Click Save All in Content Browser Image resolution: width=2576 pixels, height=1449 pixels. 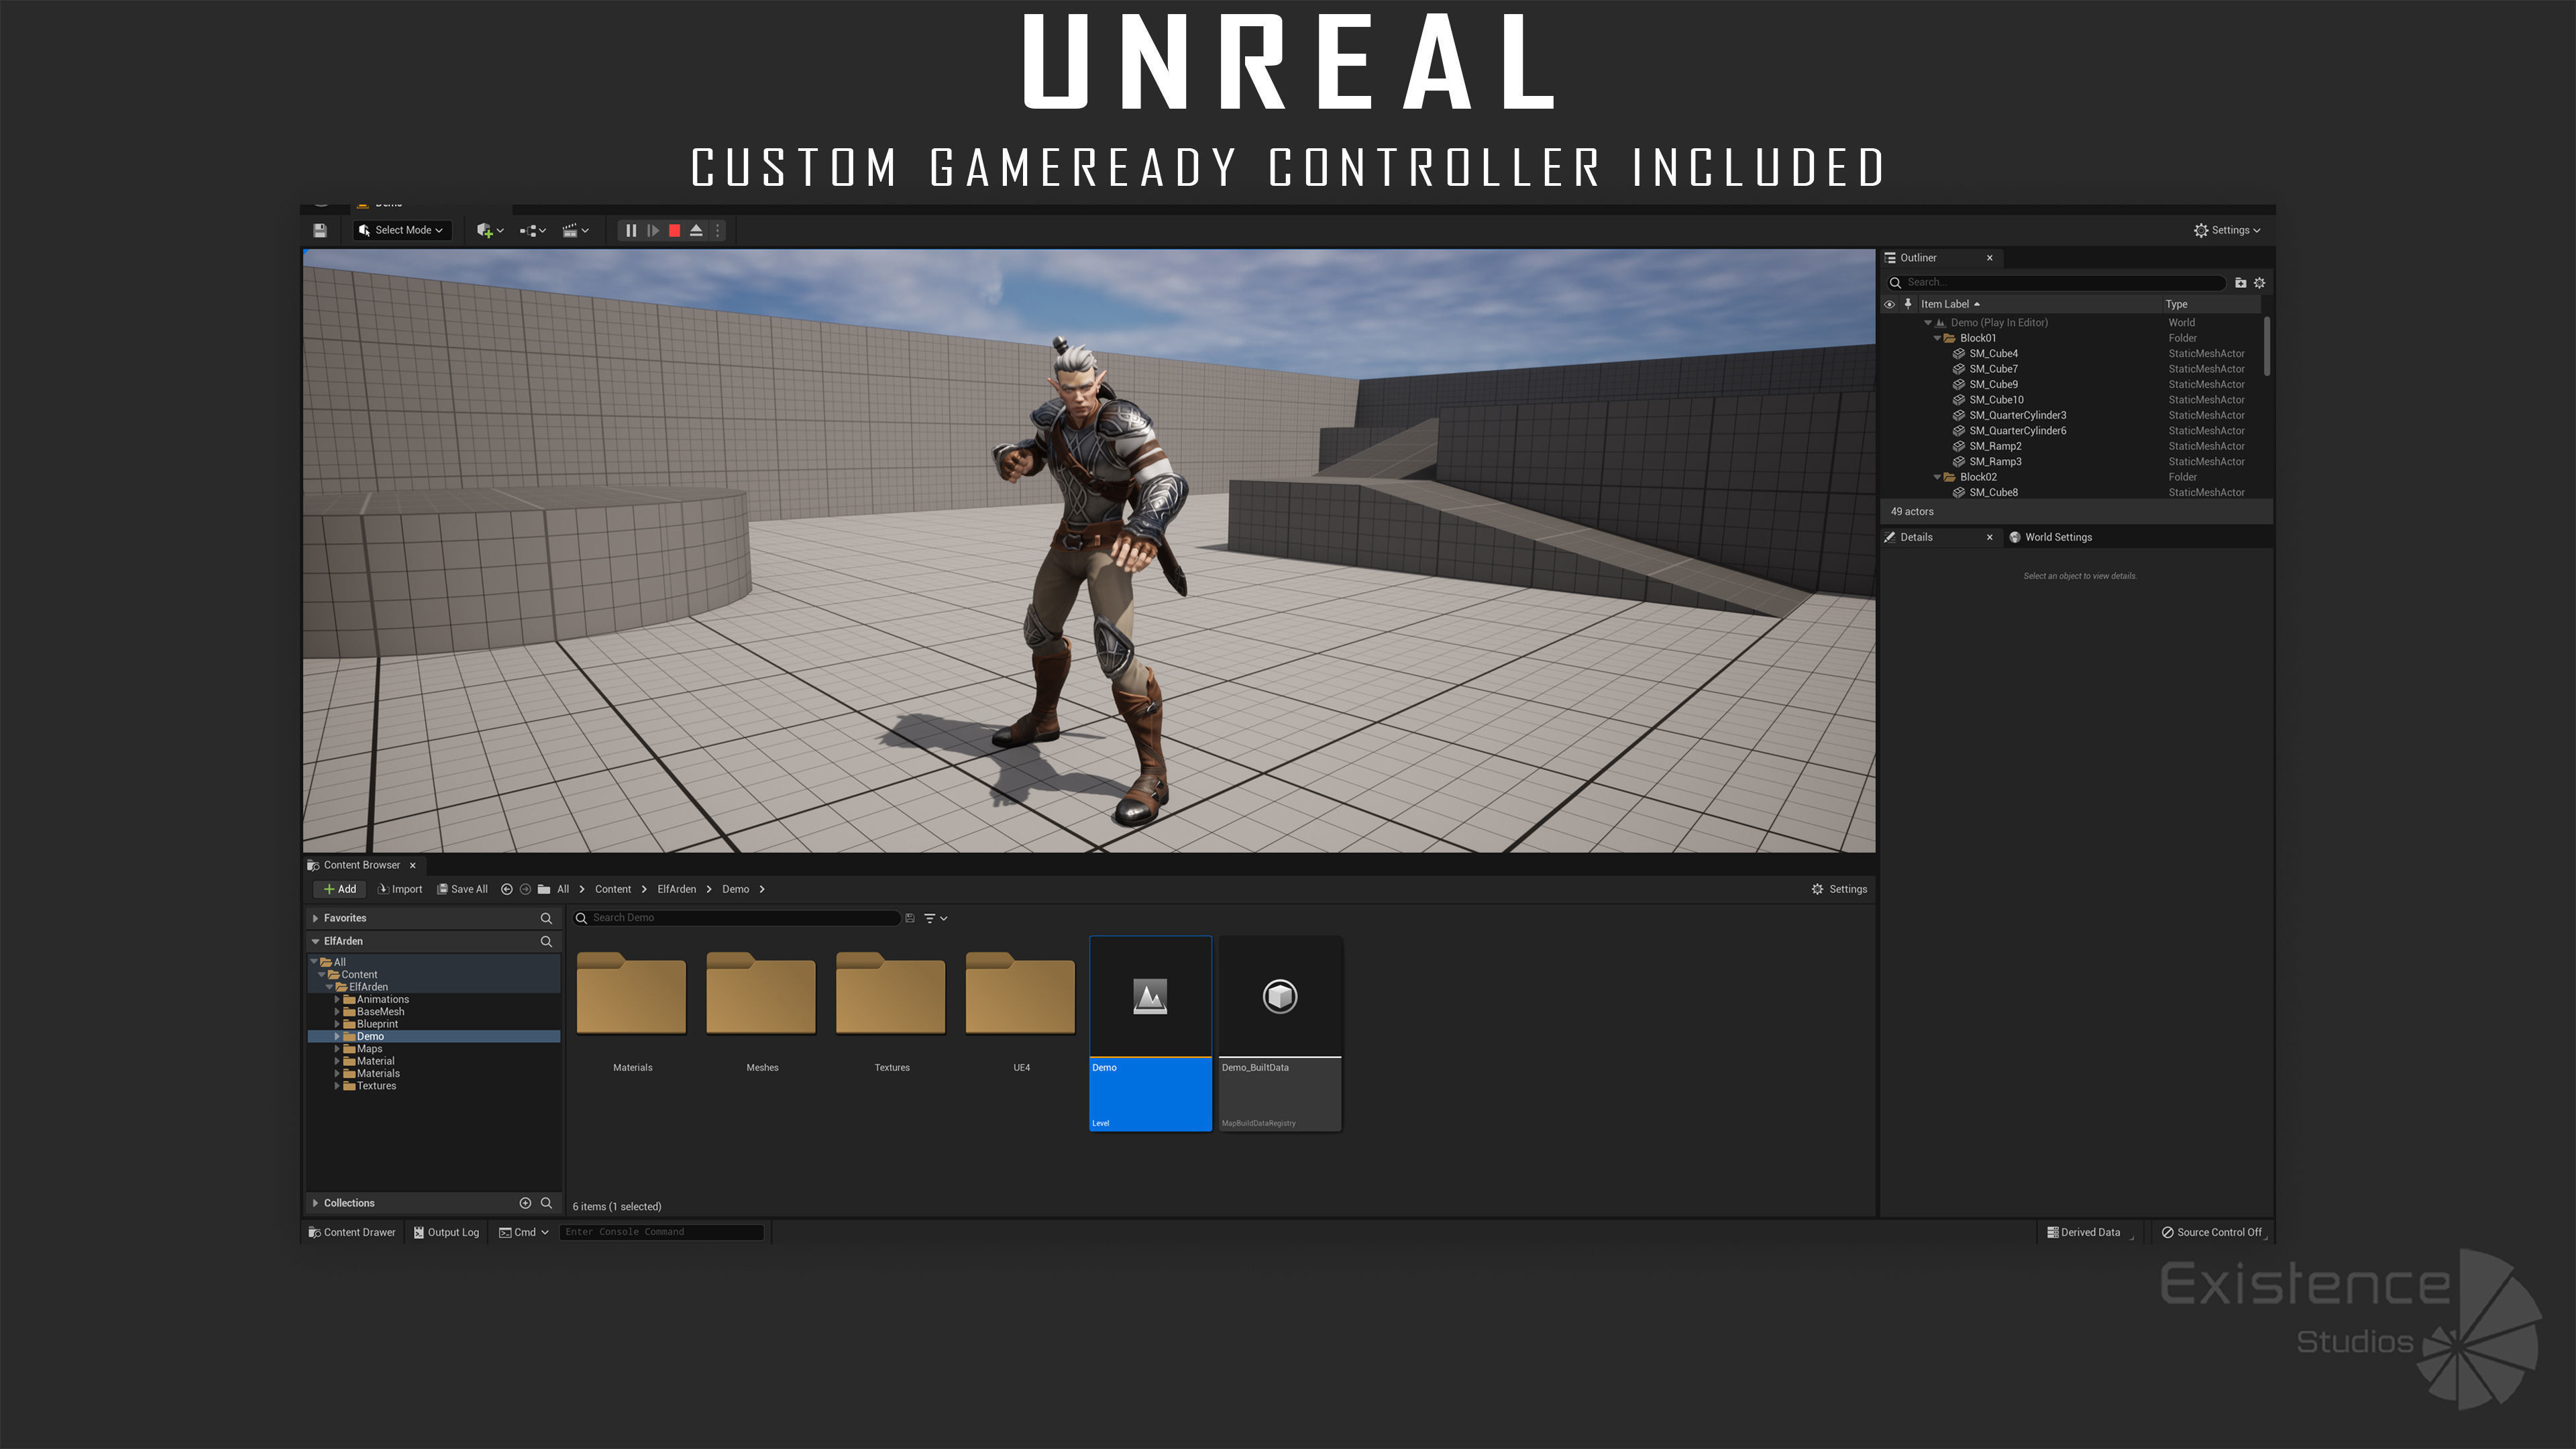462,889
